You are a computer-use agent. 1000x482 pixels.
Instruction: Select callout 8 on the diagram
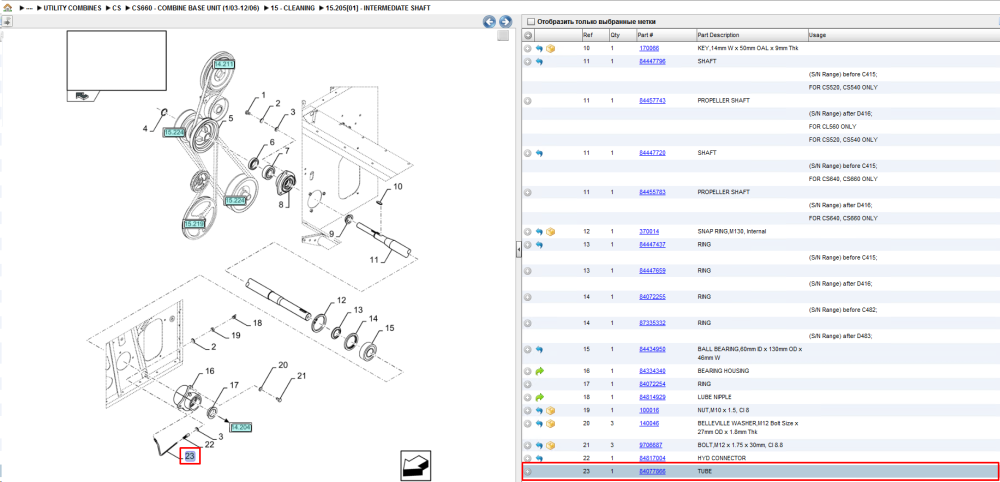[280, 205]
